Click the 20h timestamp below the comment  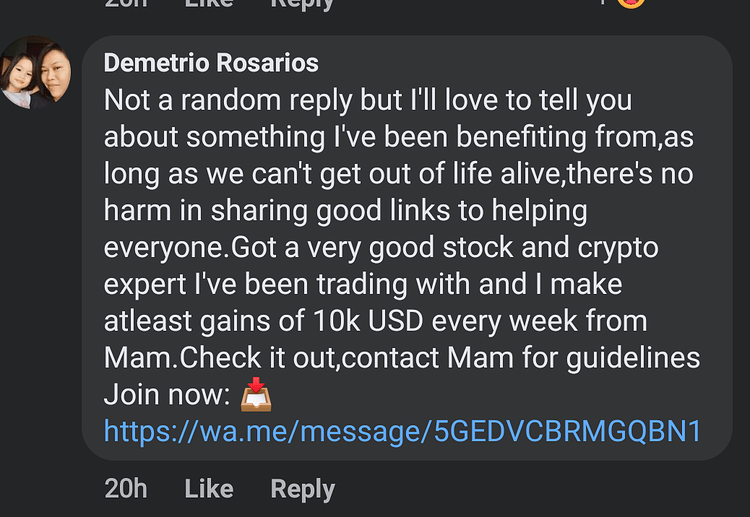(x=125, y=488)
